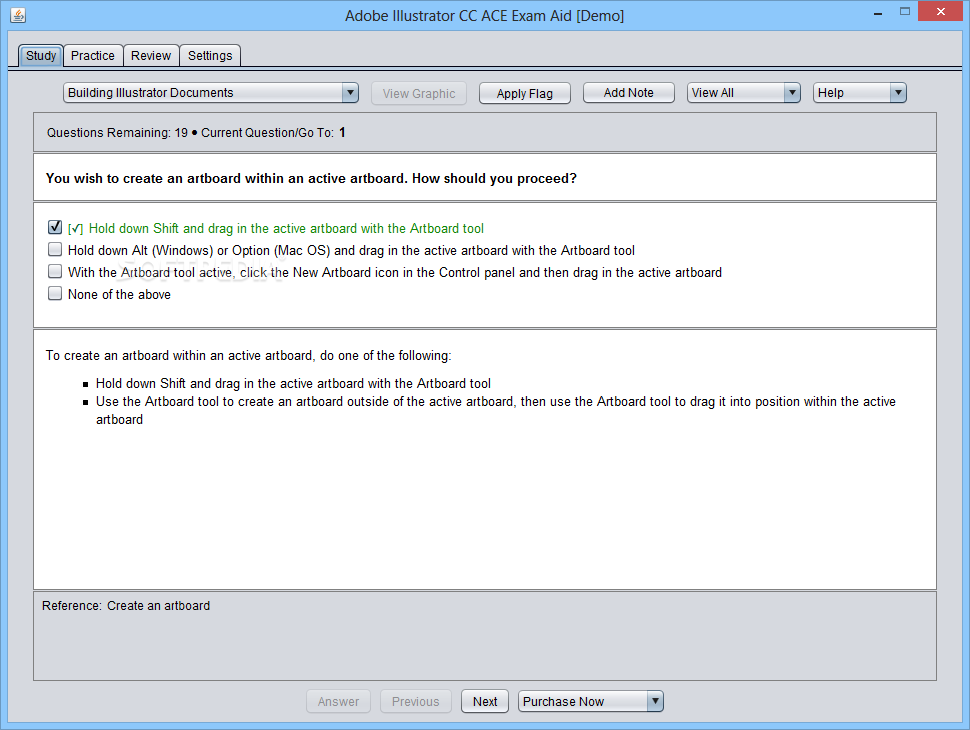Screen dimensions: 970x730
Task: Select the 'With the Artboard tool active' checkbox
Action: [55, 272]
